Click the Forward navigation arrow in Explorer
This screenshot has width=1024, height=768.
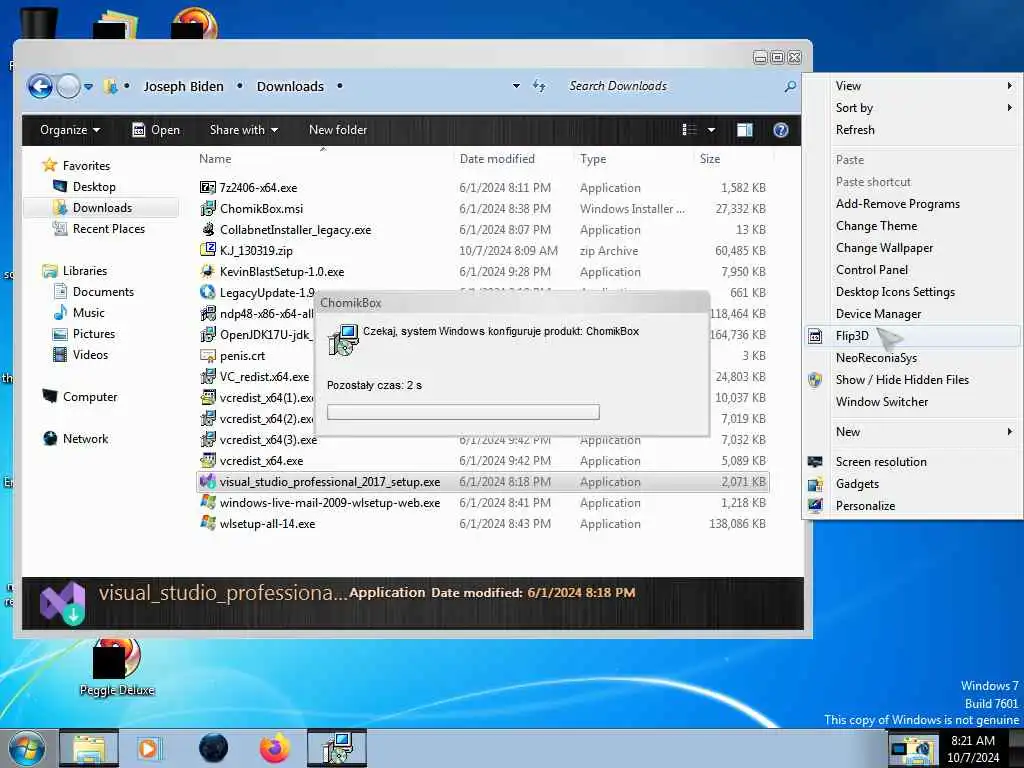[x=69, y=86]
